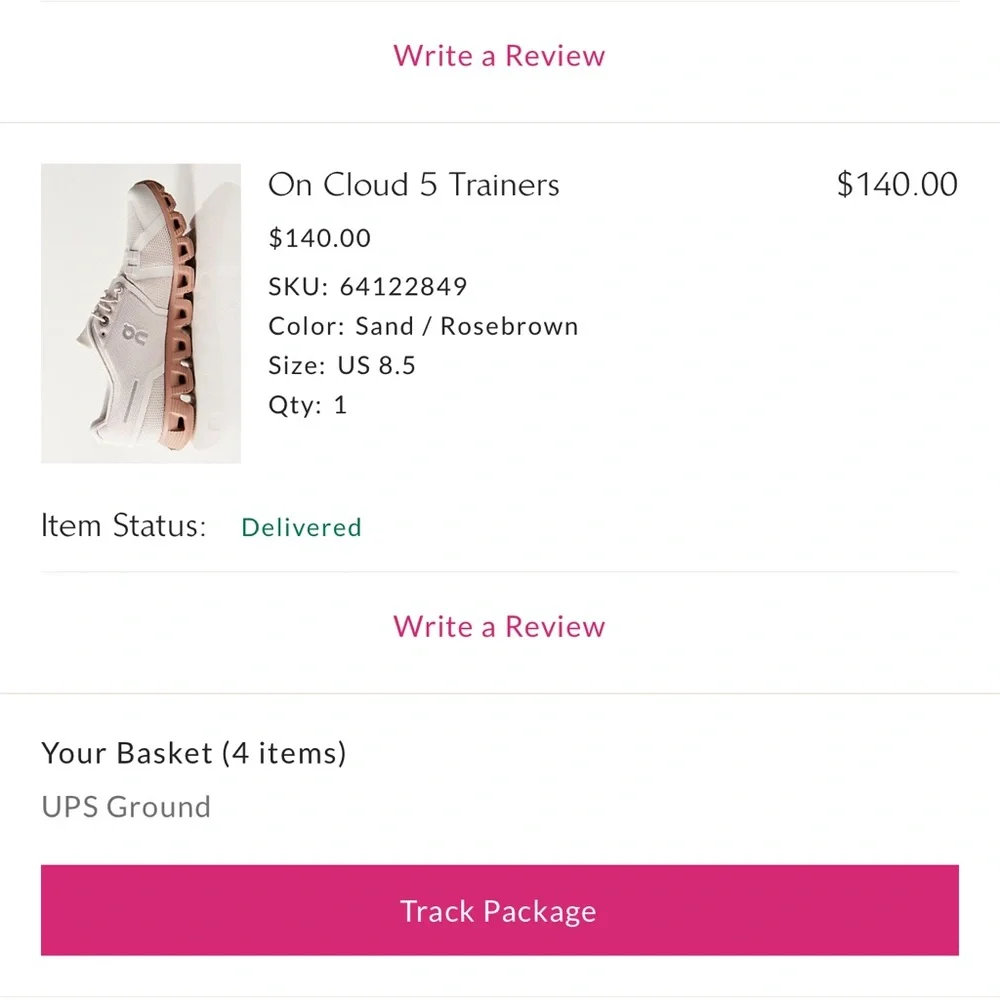Click the SKU: label text
The image size is (1000, 1000).
tap(298, 286)
